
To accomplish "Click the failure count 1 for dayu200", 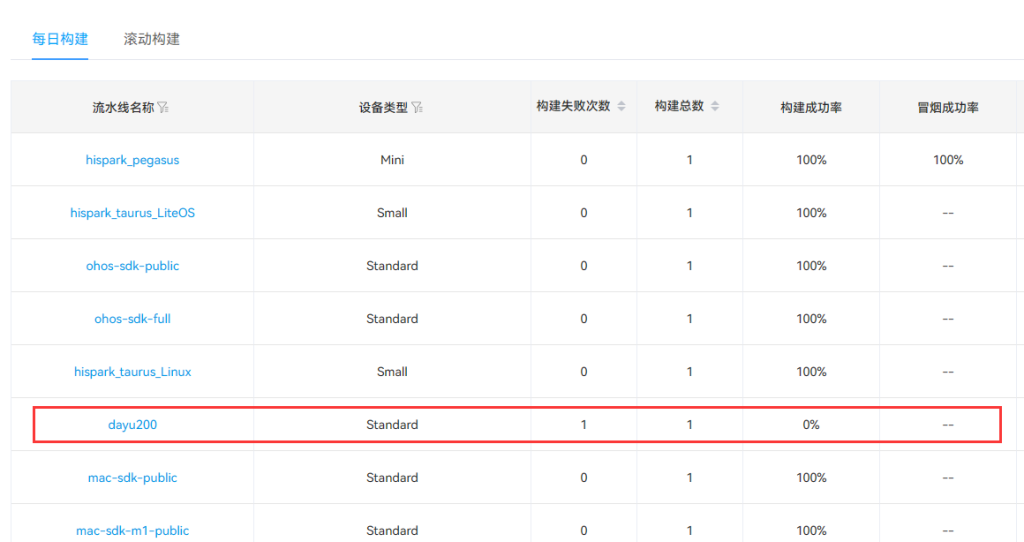I will click(584, 425).
